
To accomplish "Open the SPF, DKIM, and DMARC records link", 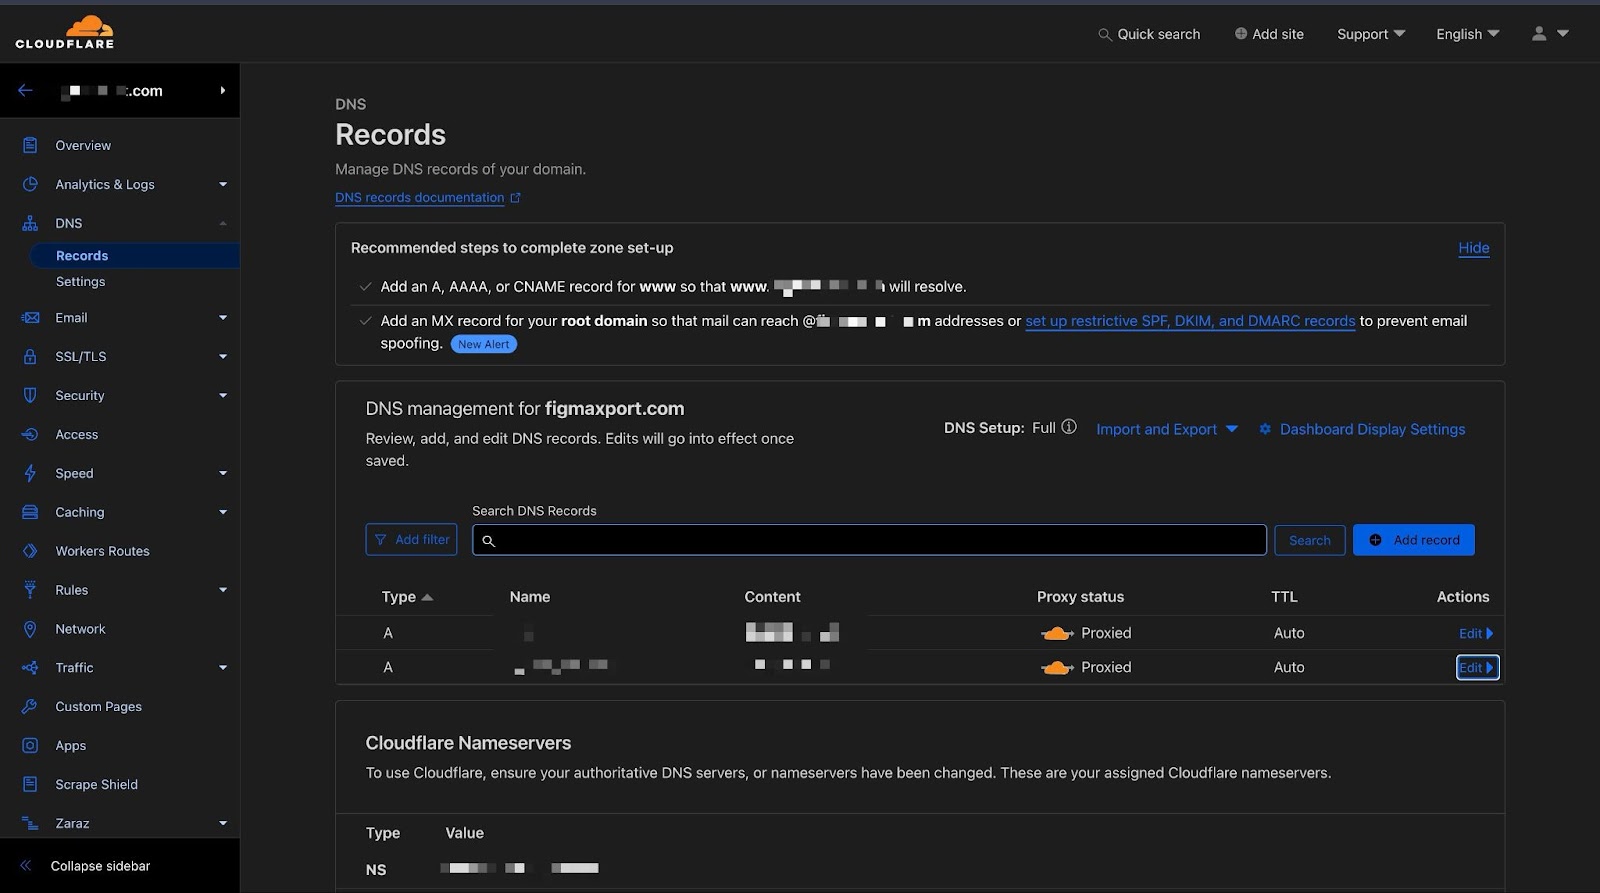I will tap(1190, 321).
